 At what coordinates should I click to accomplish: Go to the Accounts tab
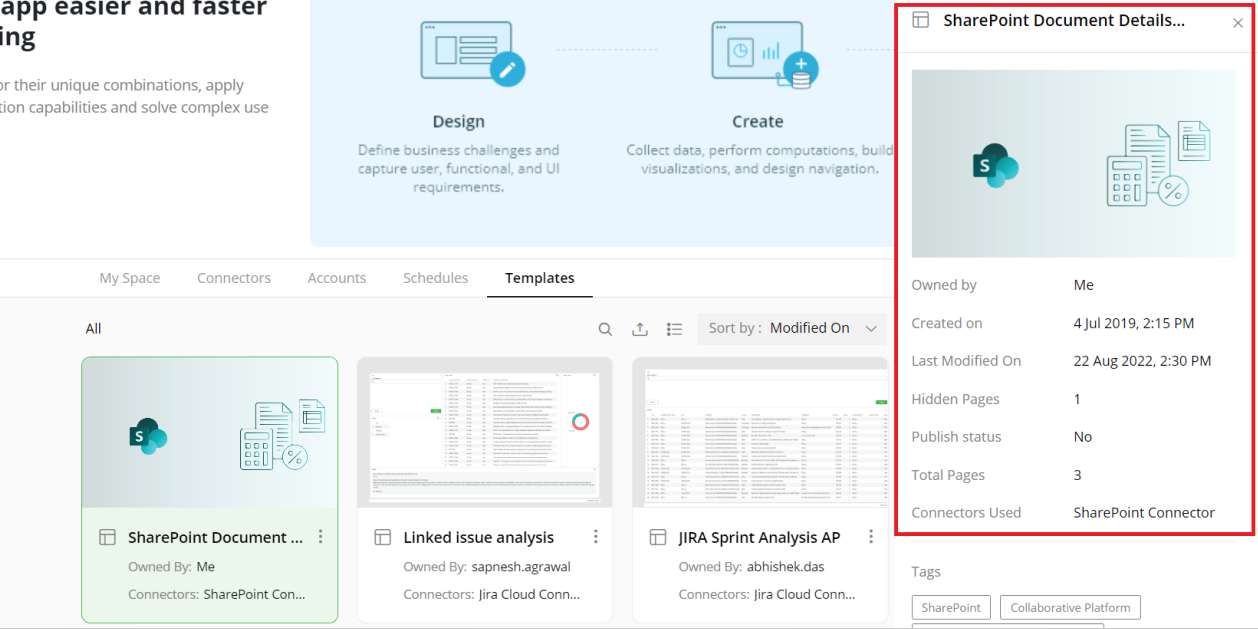coord(337,278)
